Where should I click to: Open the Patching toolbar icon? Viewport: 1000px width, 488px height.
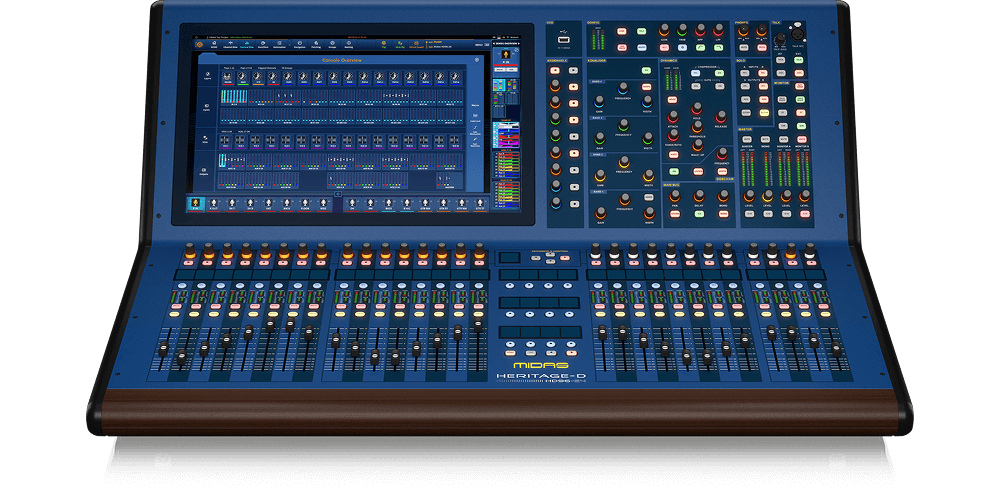316,43
